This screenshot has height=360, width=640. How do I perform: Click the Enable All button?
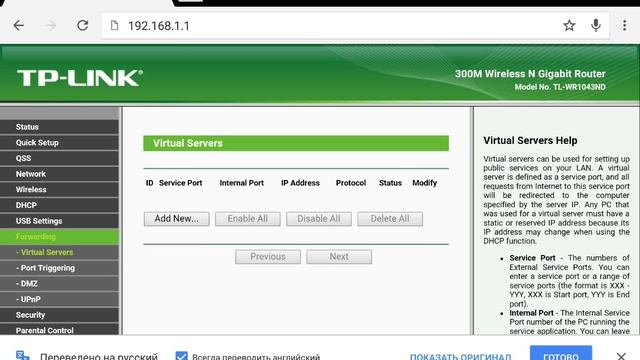(x=247, y=219)
